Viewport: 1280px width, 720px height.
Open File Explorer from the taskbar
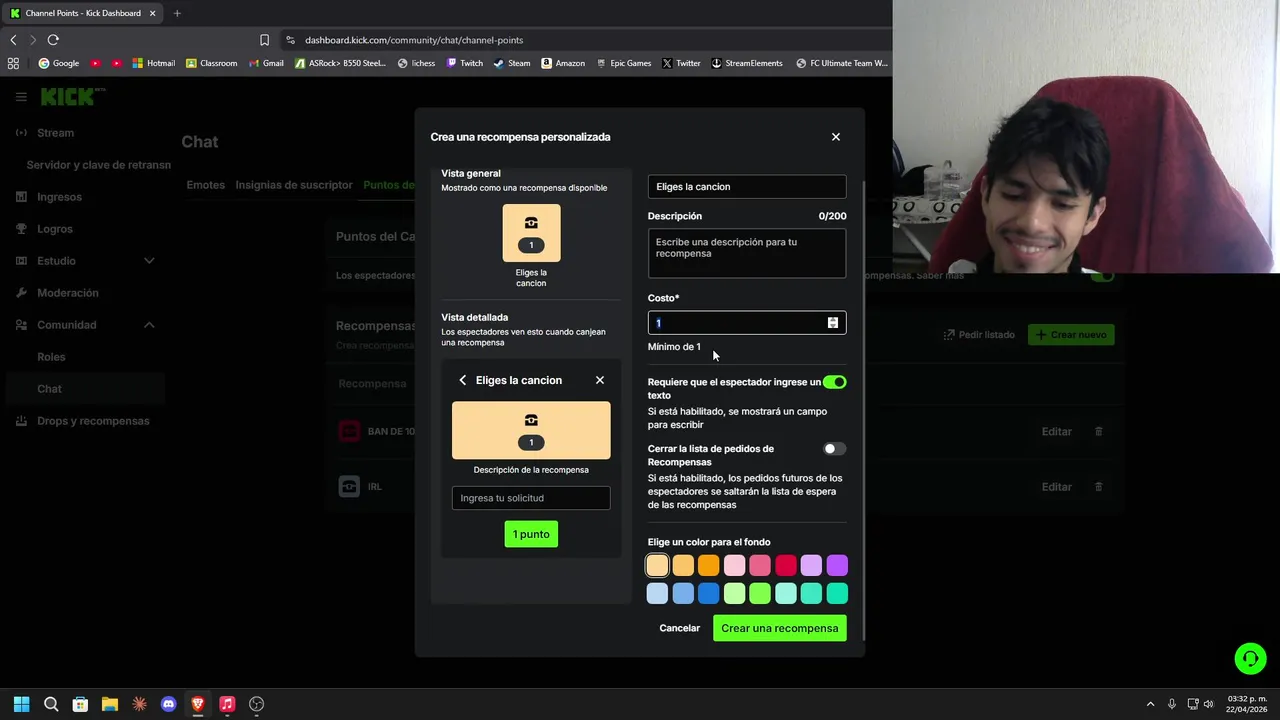pyautogui.click(x=110, y=704)
